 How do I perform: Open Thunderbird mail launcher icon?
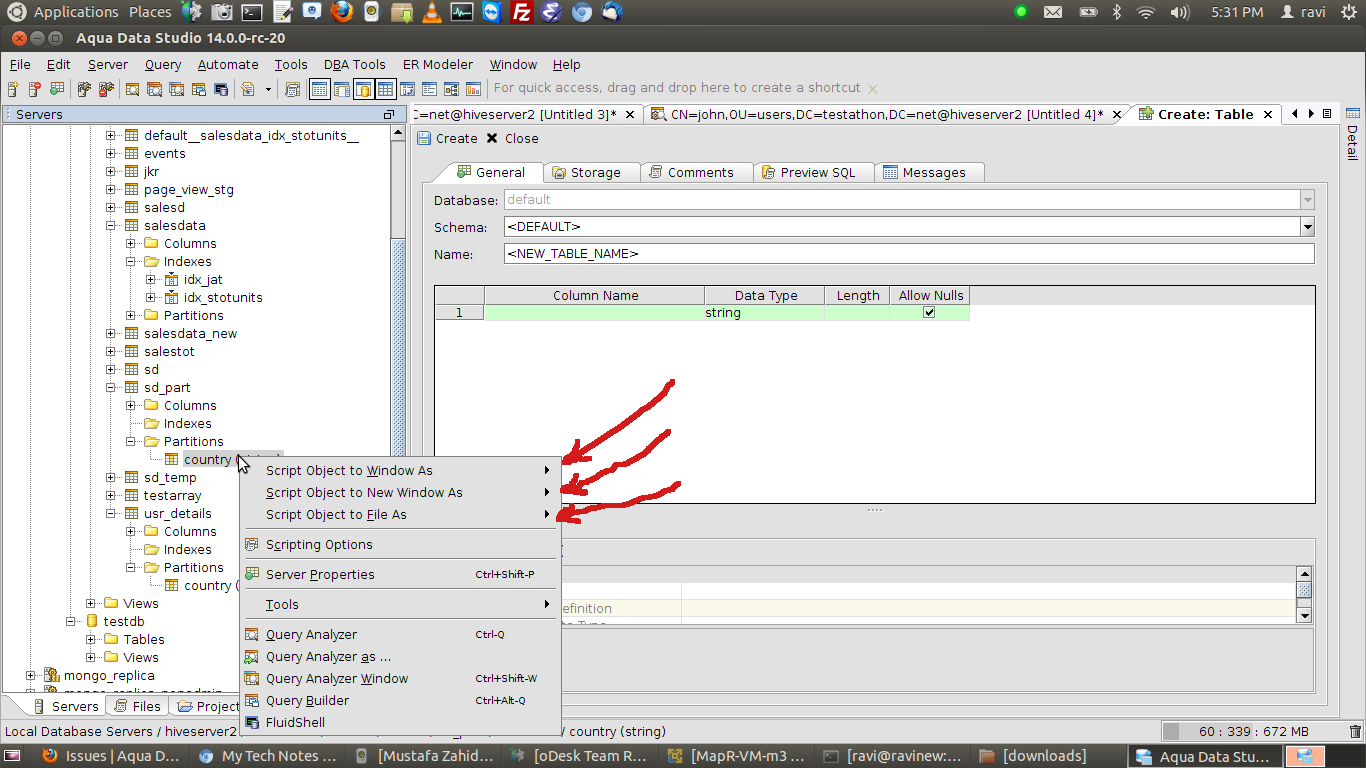(x=611, y=12)
